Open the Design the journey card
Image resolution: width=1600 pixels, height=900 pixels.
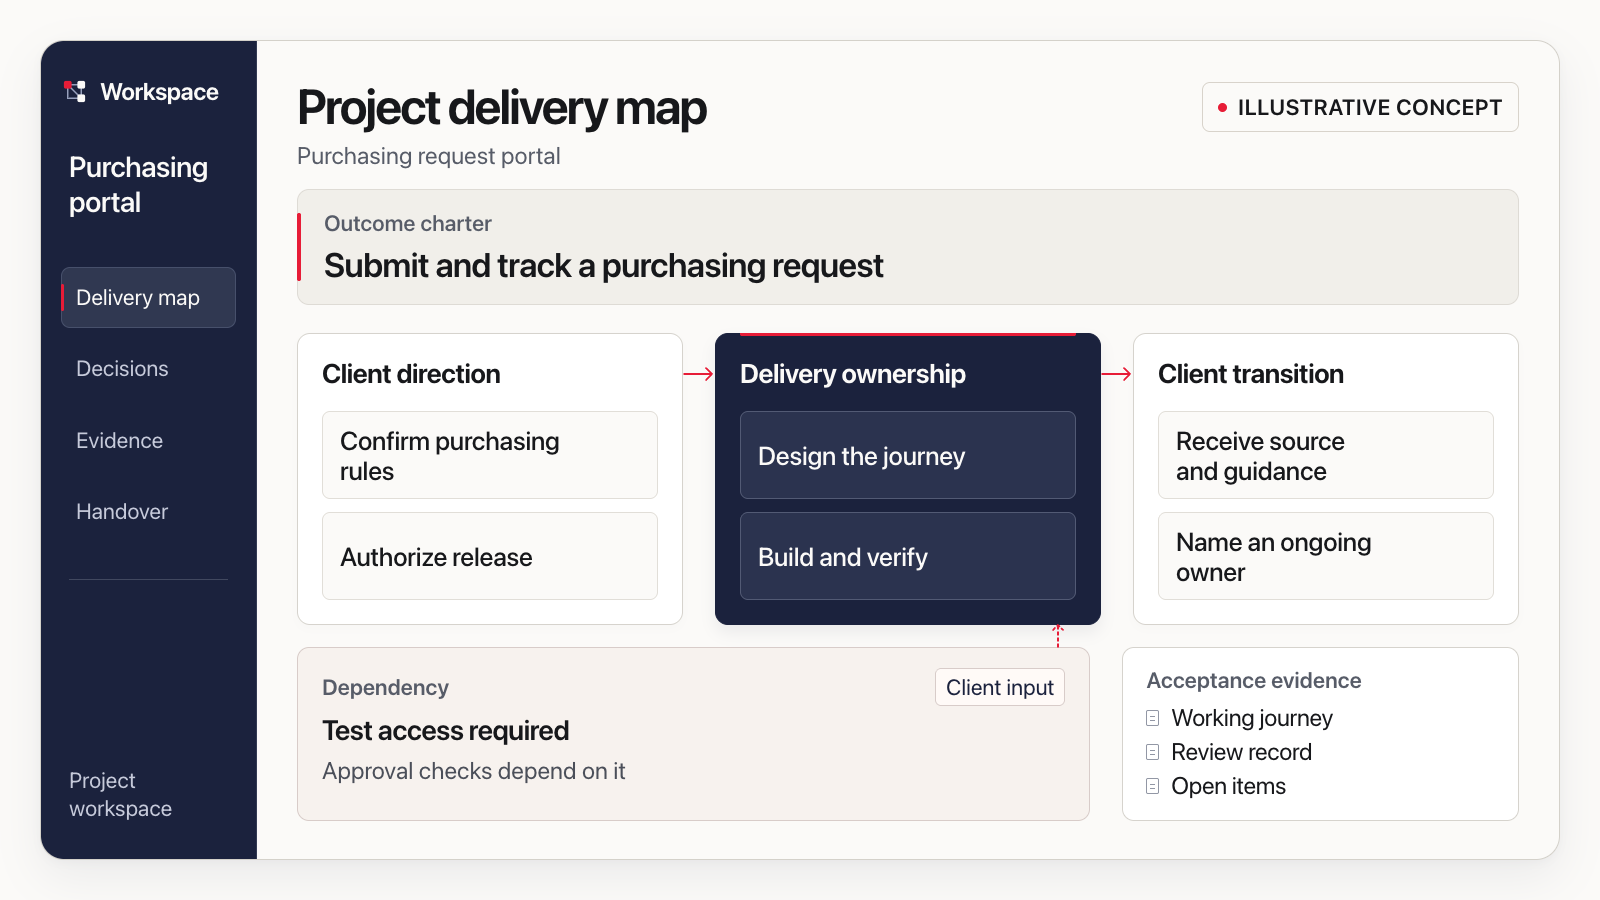coord(908,455)
